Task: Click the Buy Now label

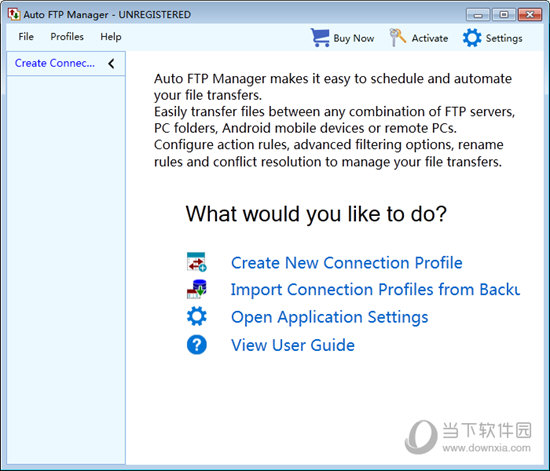Action: pyautogui.click(x=354, y=38)
